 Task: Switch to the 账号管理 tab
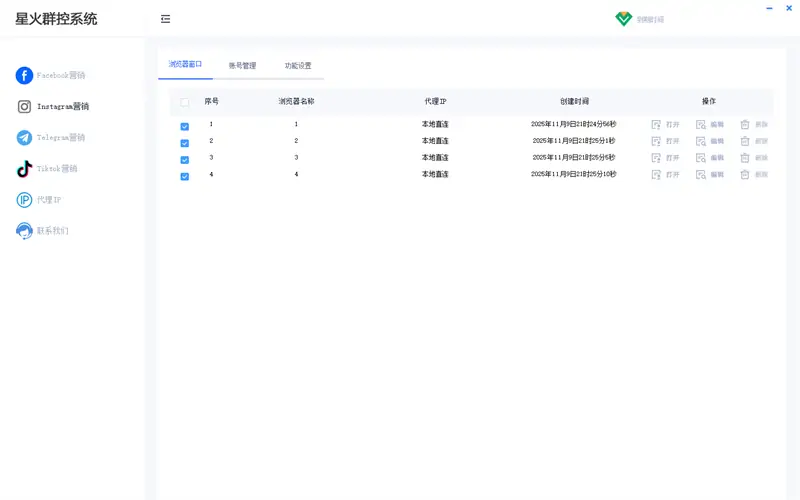click(242, 65)
